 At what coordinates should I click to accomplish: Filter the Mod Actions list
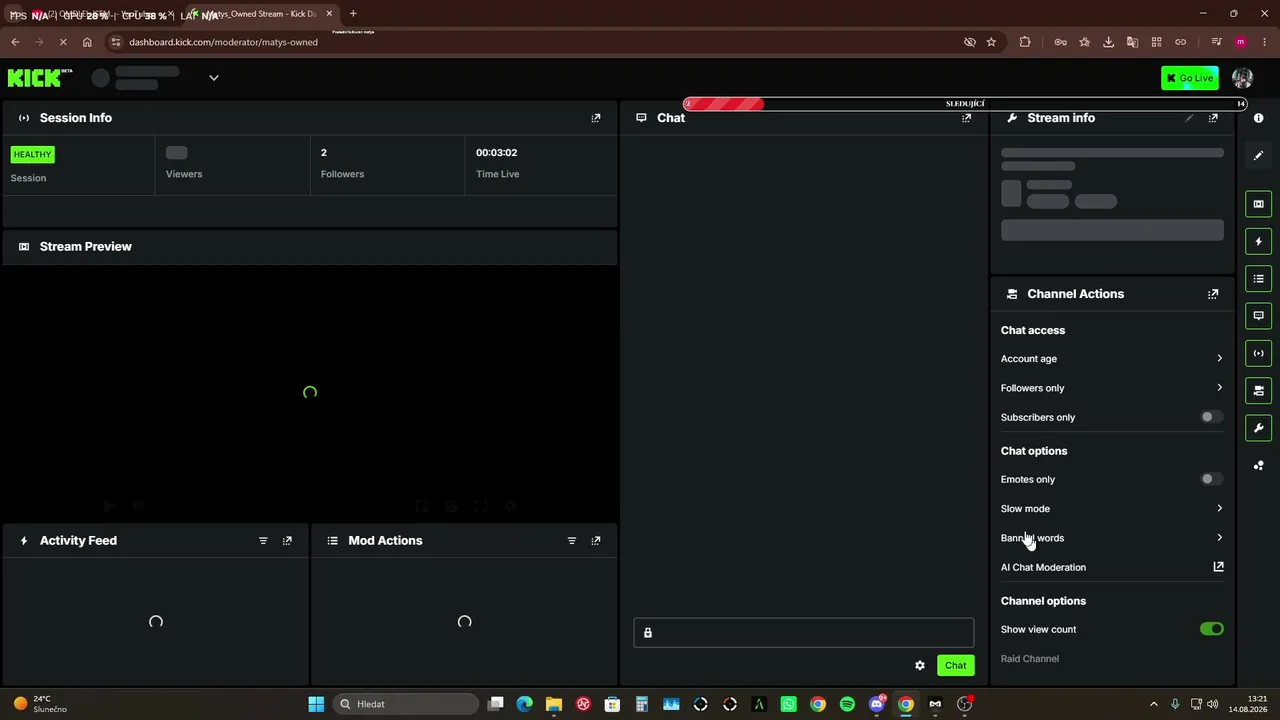pos(572,541)
